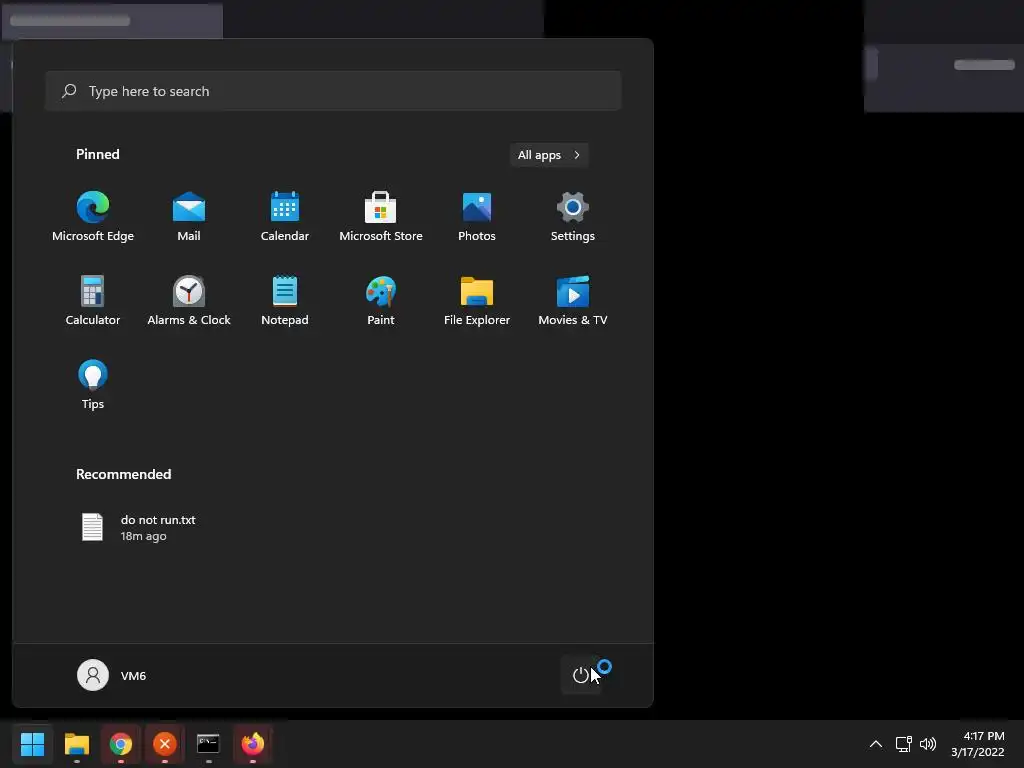Viewport: 1024px width, 768px height.
Task: Open Microsoft Store
Action: [x=381, y=217]
